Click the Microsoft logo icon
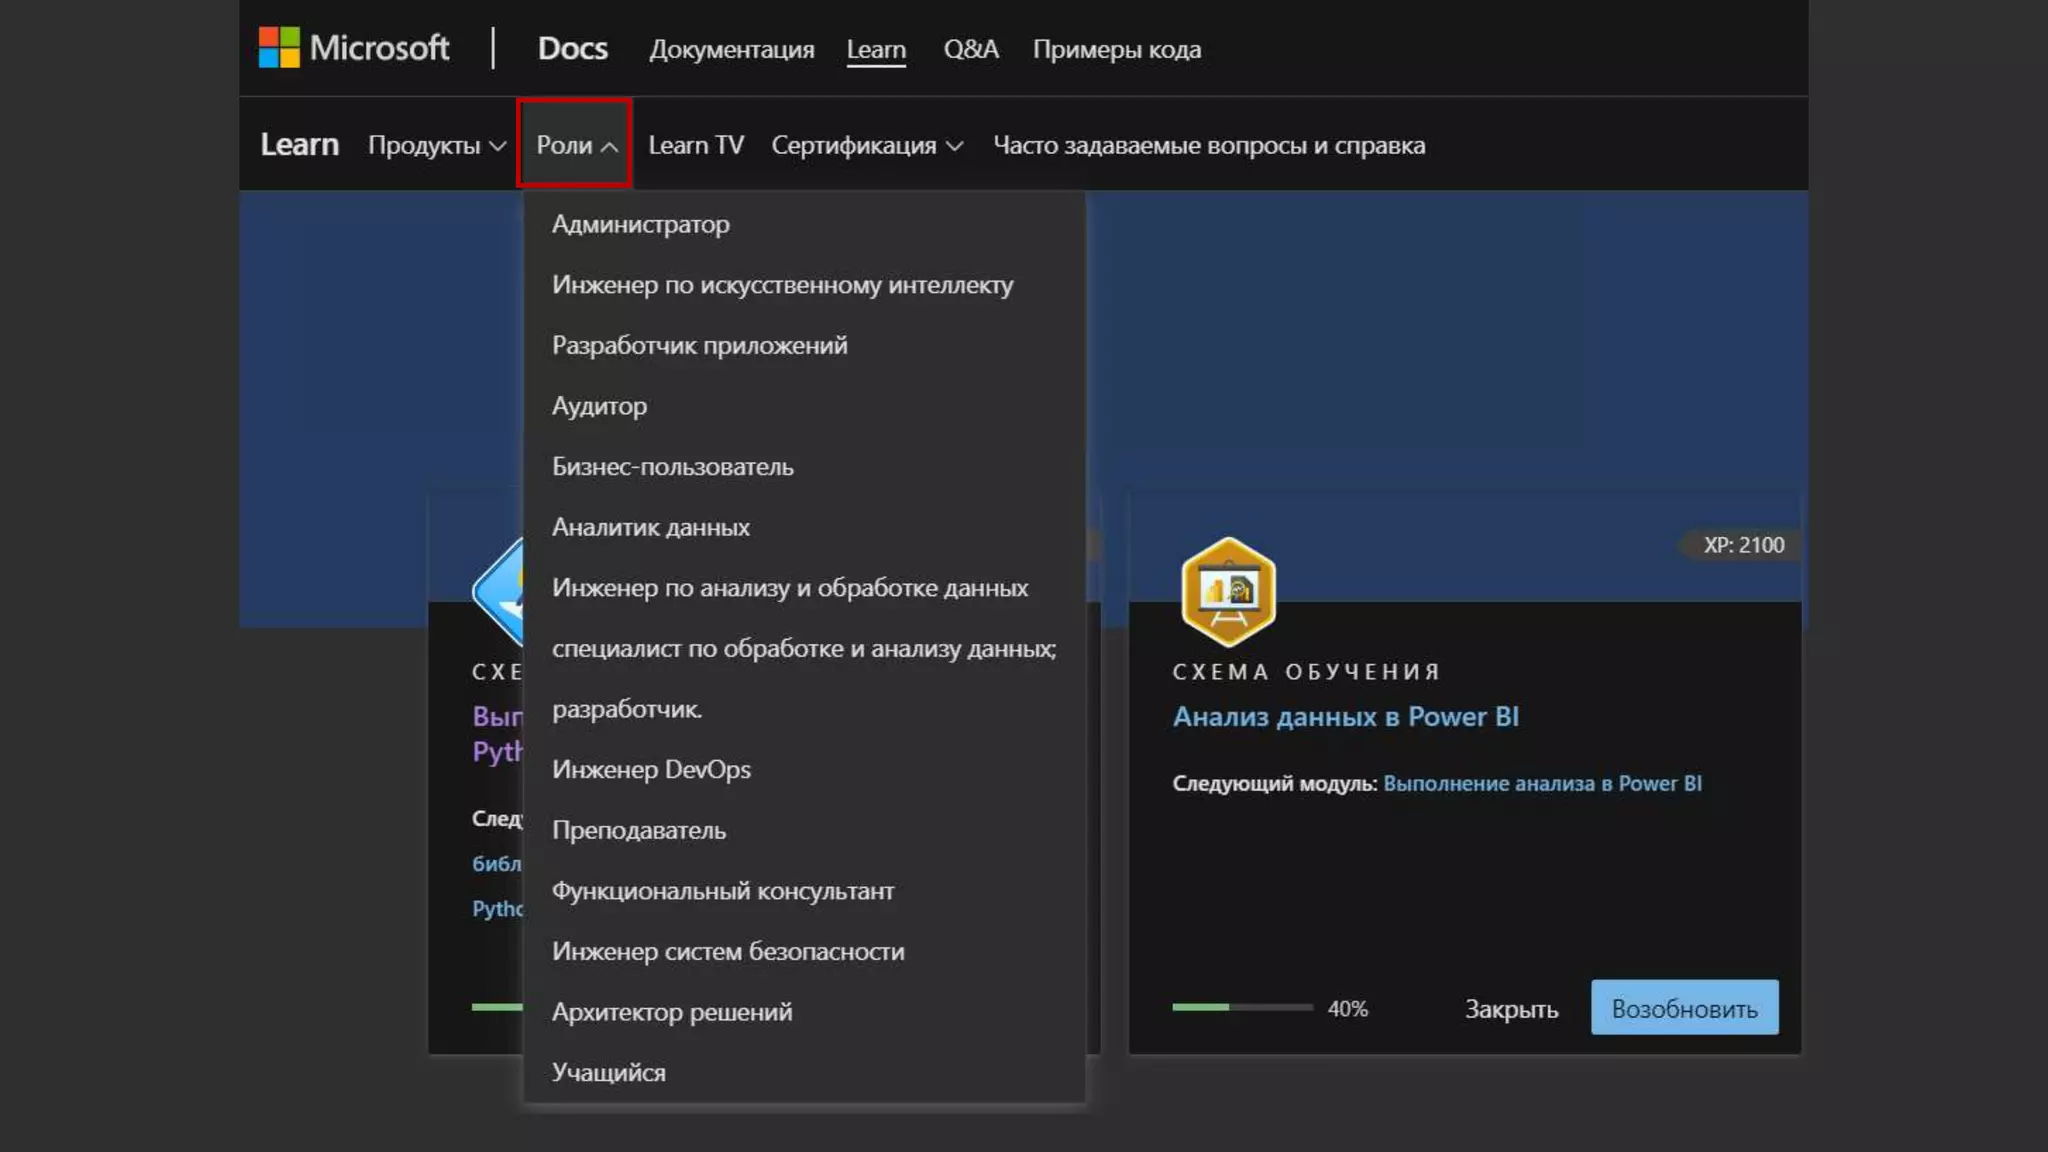 [x=279, y=47]
